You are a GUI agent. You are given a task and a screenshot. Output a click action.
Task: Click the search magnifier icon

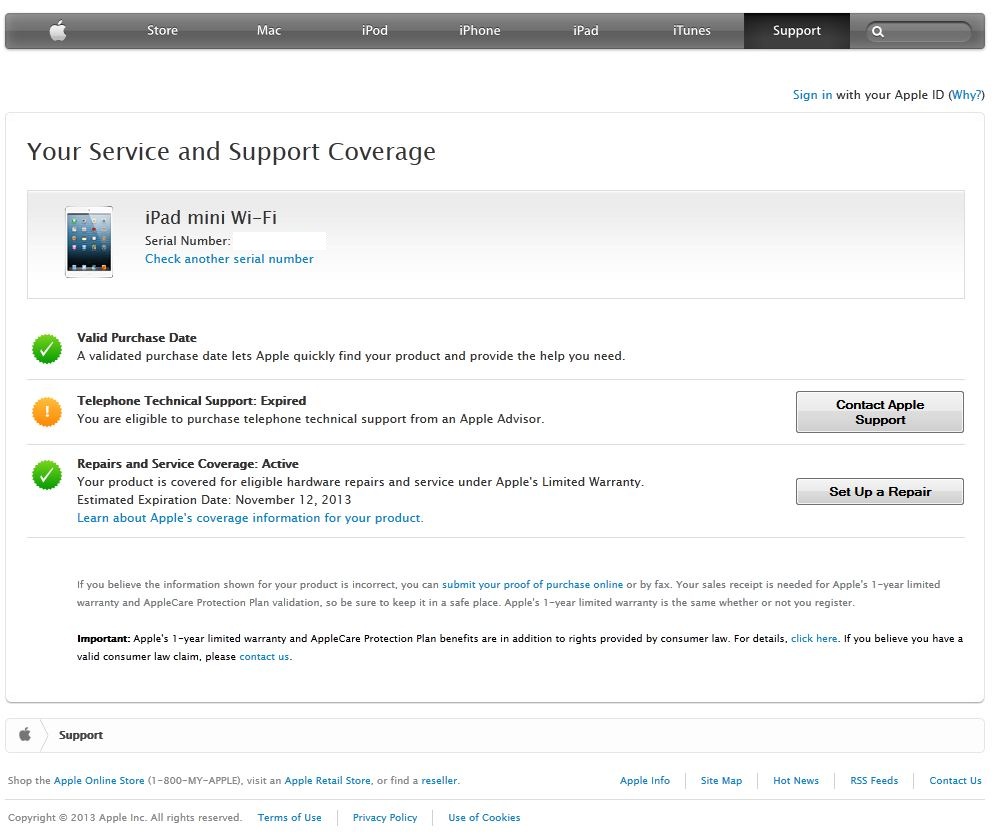878,31
